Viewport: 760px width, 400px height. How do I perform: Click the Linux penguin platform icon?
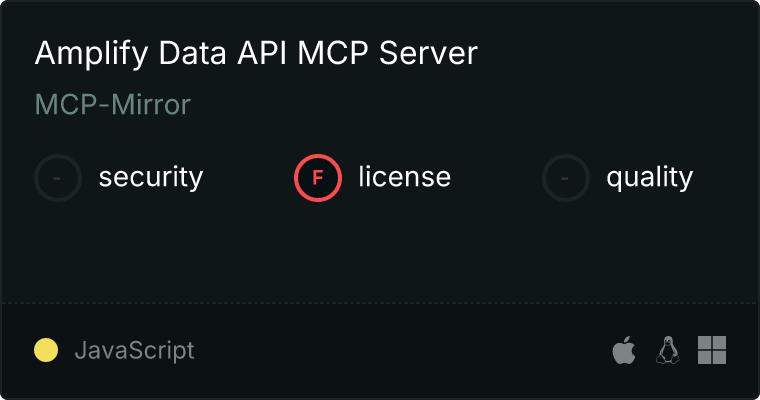(x=667, y=350)
